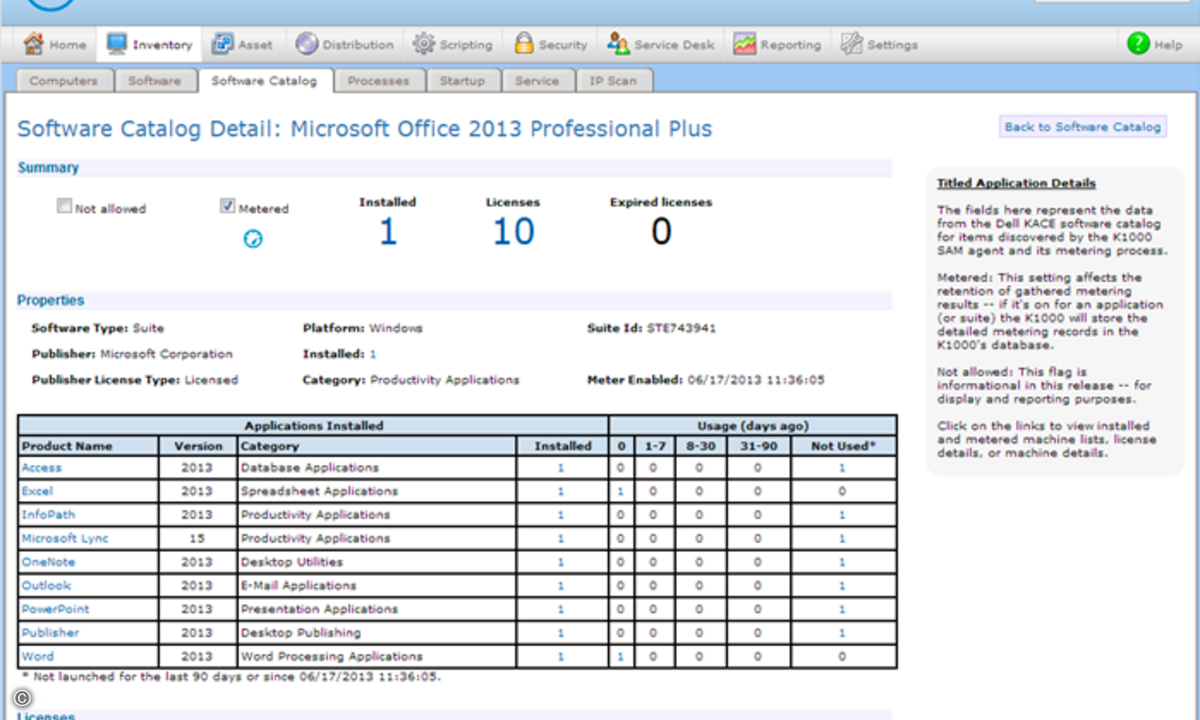Open the Microsoft Lync product link
The height and width of the screenshot is (720, 1200).
tap(65, 538)
